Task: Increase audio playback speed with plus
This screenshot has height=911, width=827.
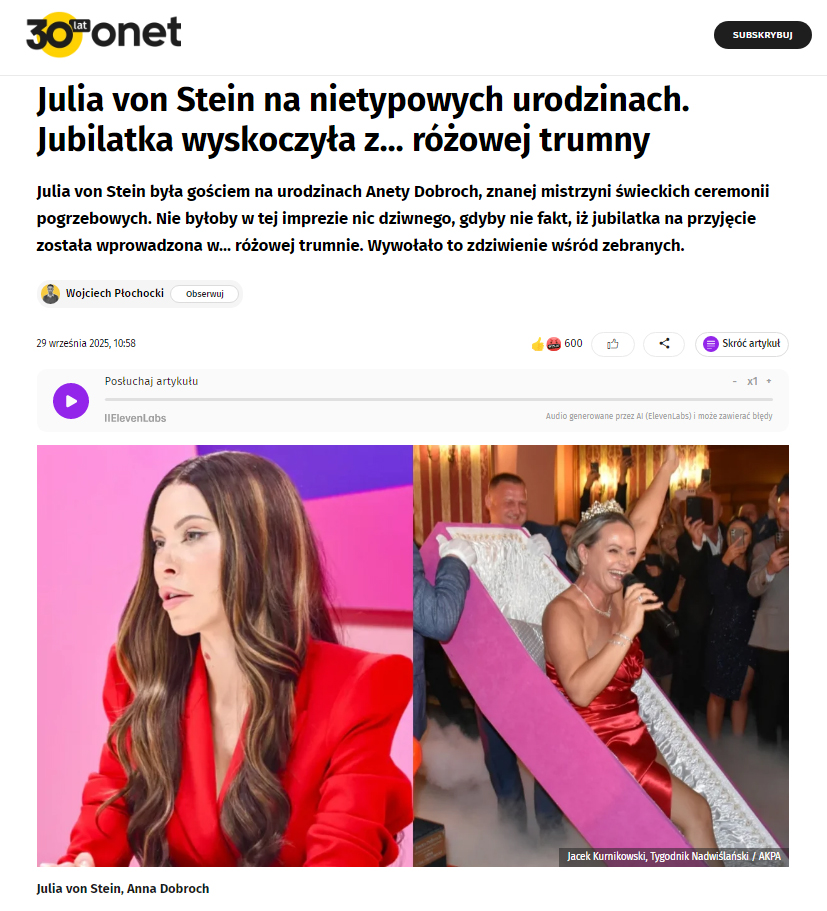Action: (x=768, y=381)
